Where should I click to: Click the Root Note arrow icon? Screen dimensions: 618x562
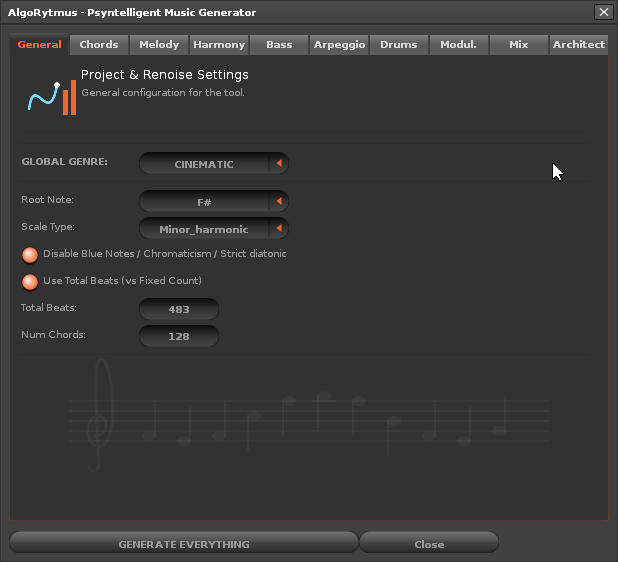point(280,202)
